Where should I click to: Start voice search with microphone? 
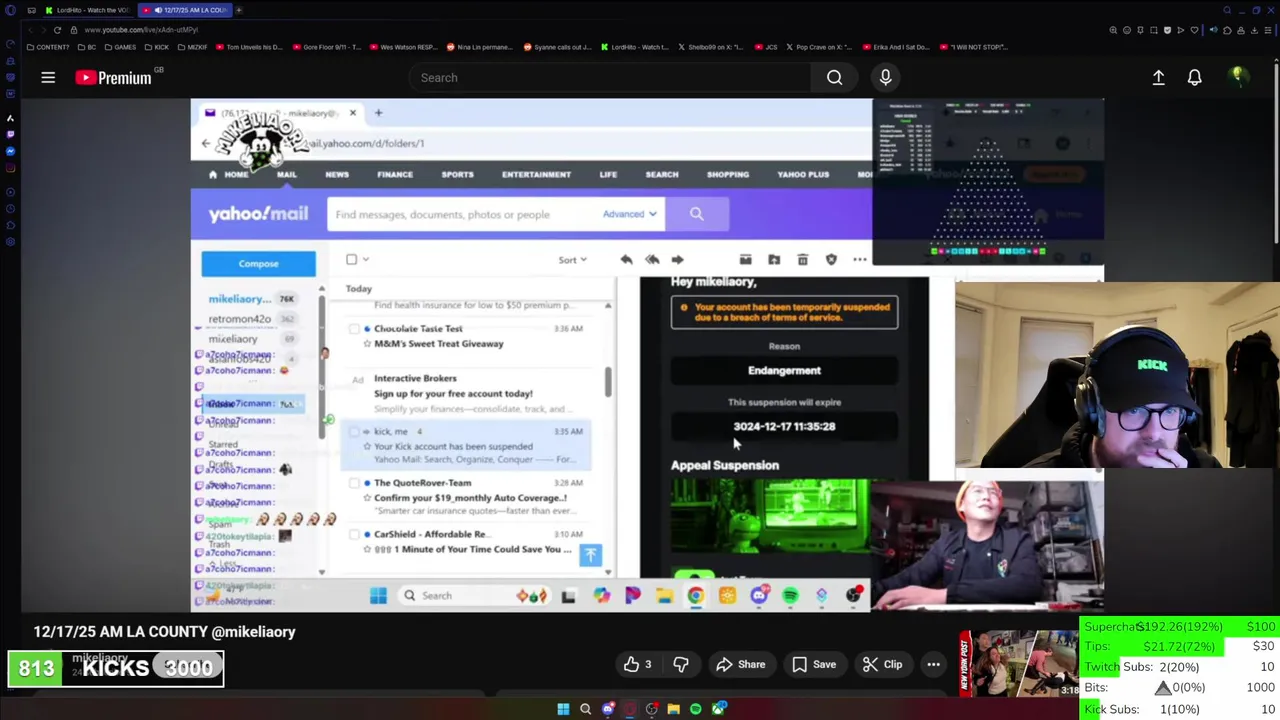(x=885, y=77)
